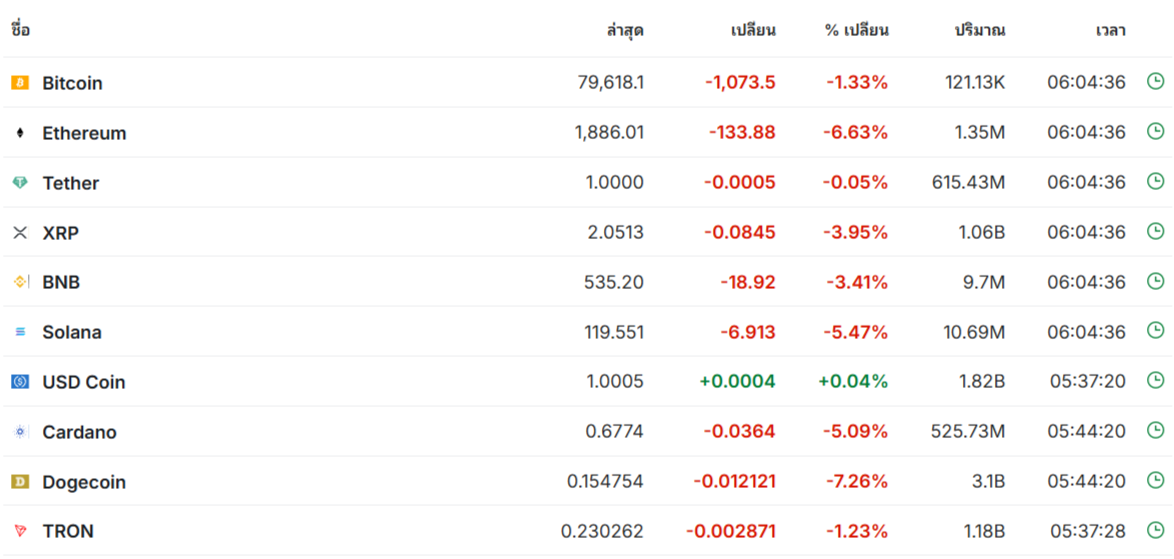Image resolution: width=1174 pixels, height=559 pixels.
Task: Click the Tether gem logo icon
Action: point(20,183)
